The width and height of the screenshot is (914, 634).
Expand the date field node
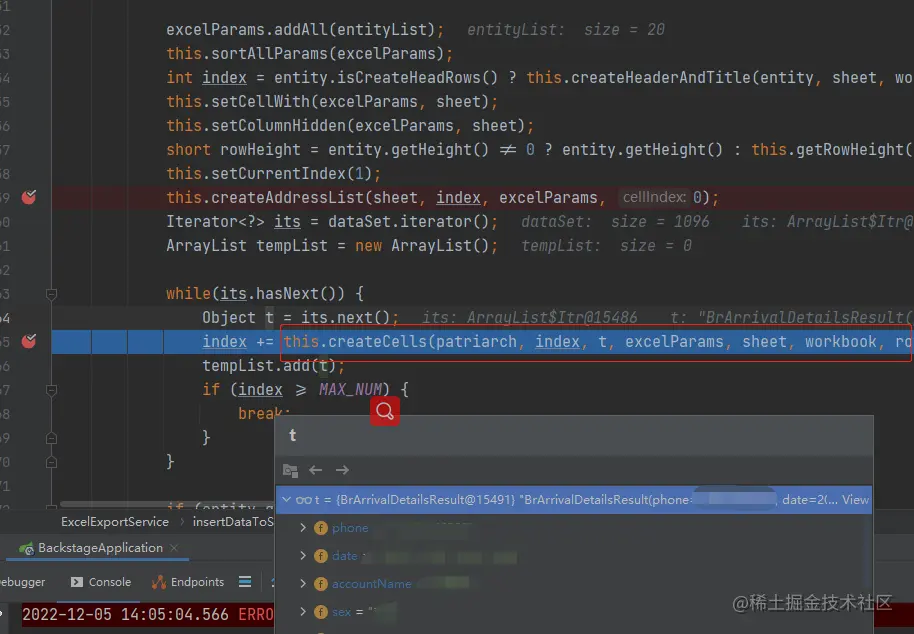coord(303,555)
